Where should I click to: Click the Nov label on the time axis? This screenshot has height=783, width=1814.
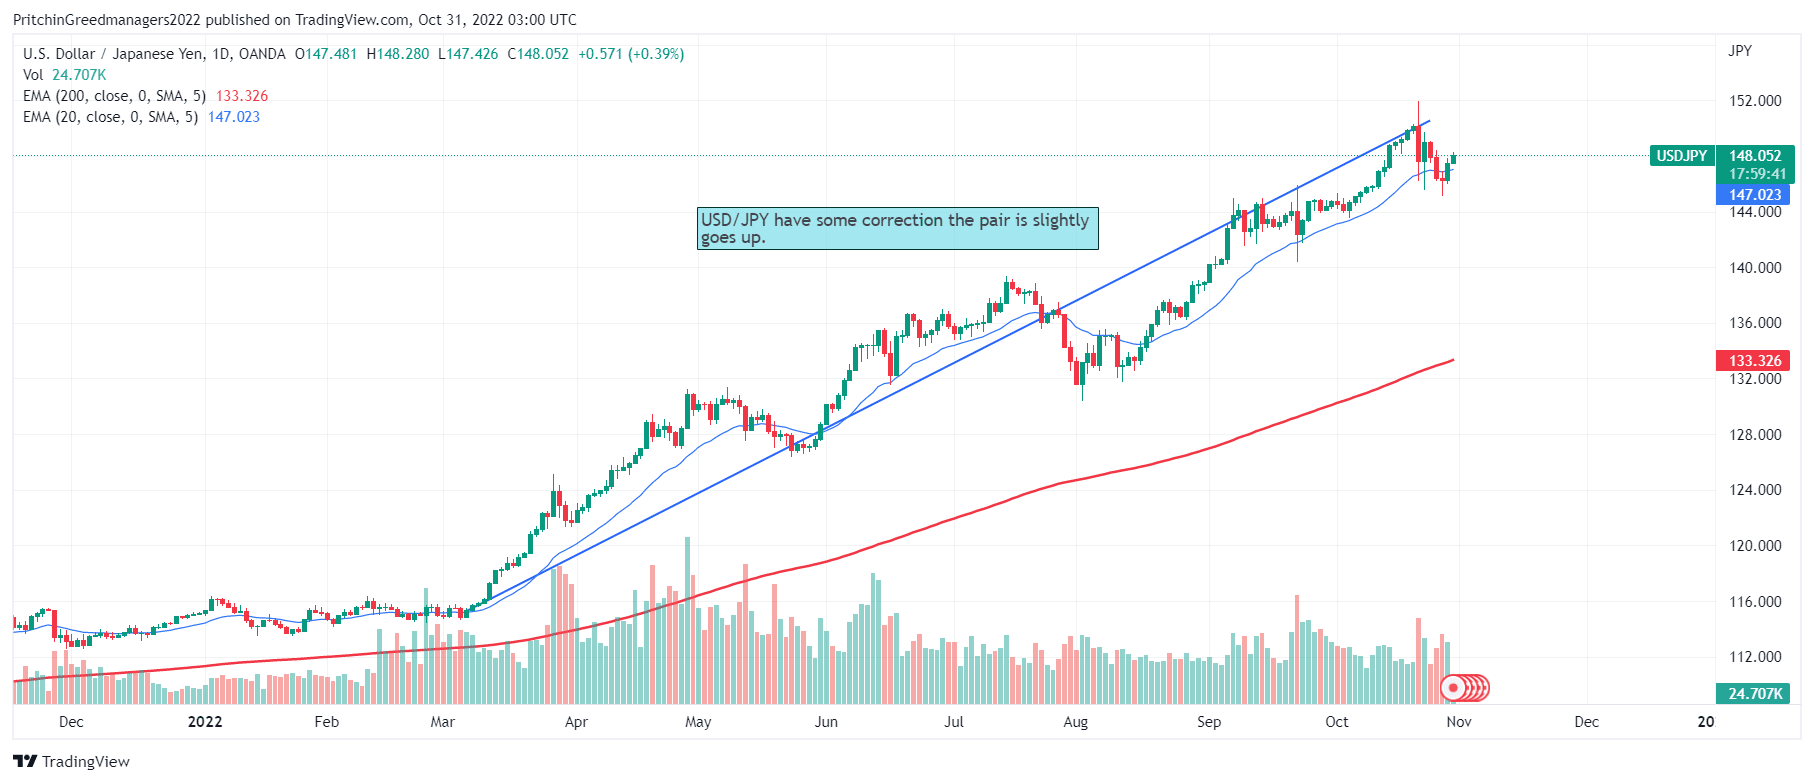coord(1459,721)
